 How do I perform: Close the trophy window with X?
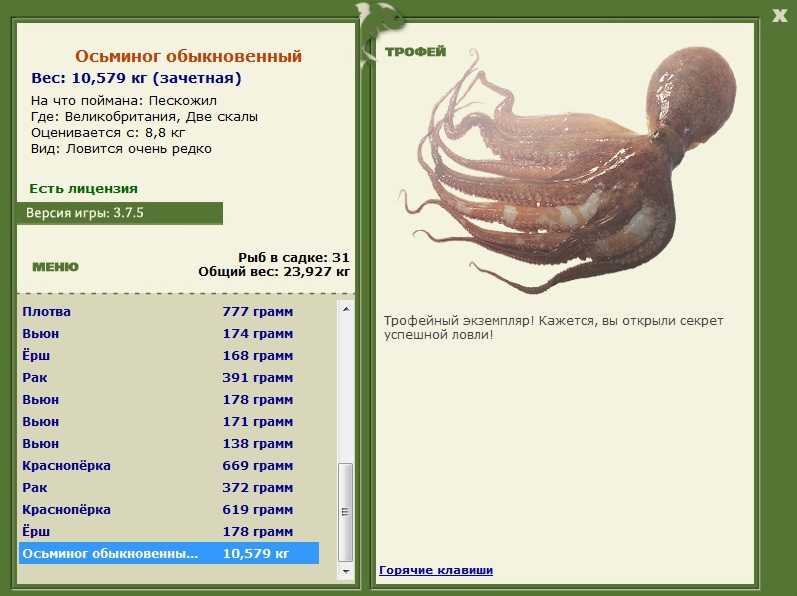click(780, 15)
